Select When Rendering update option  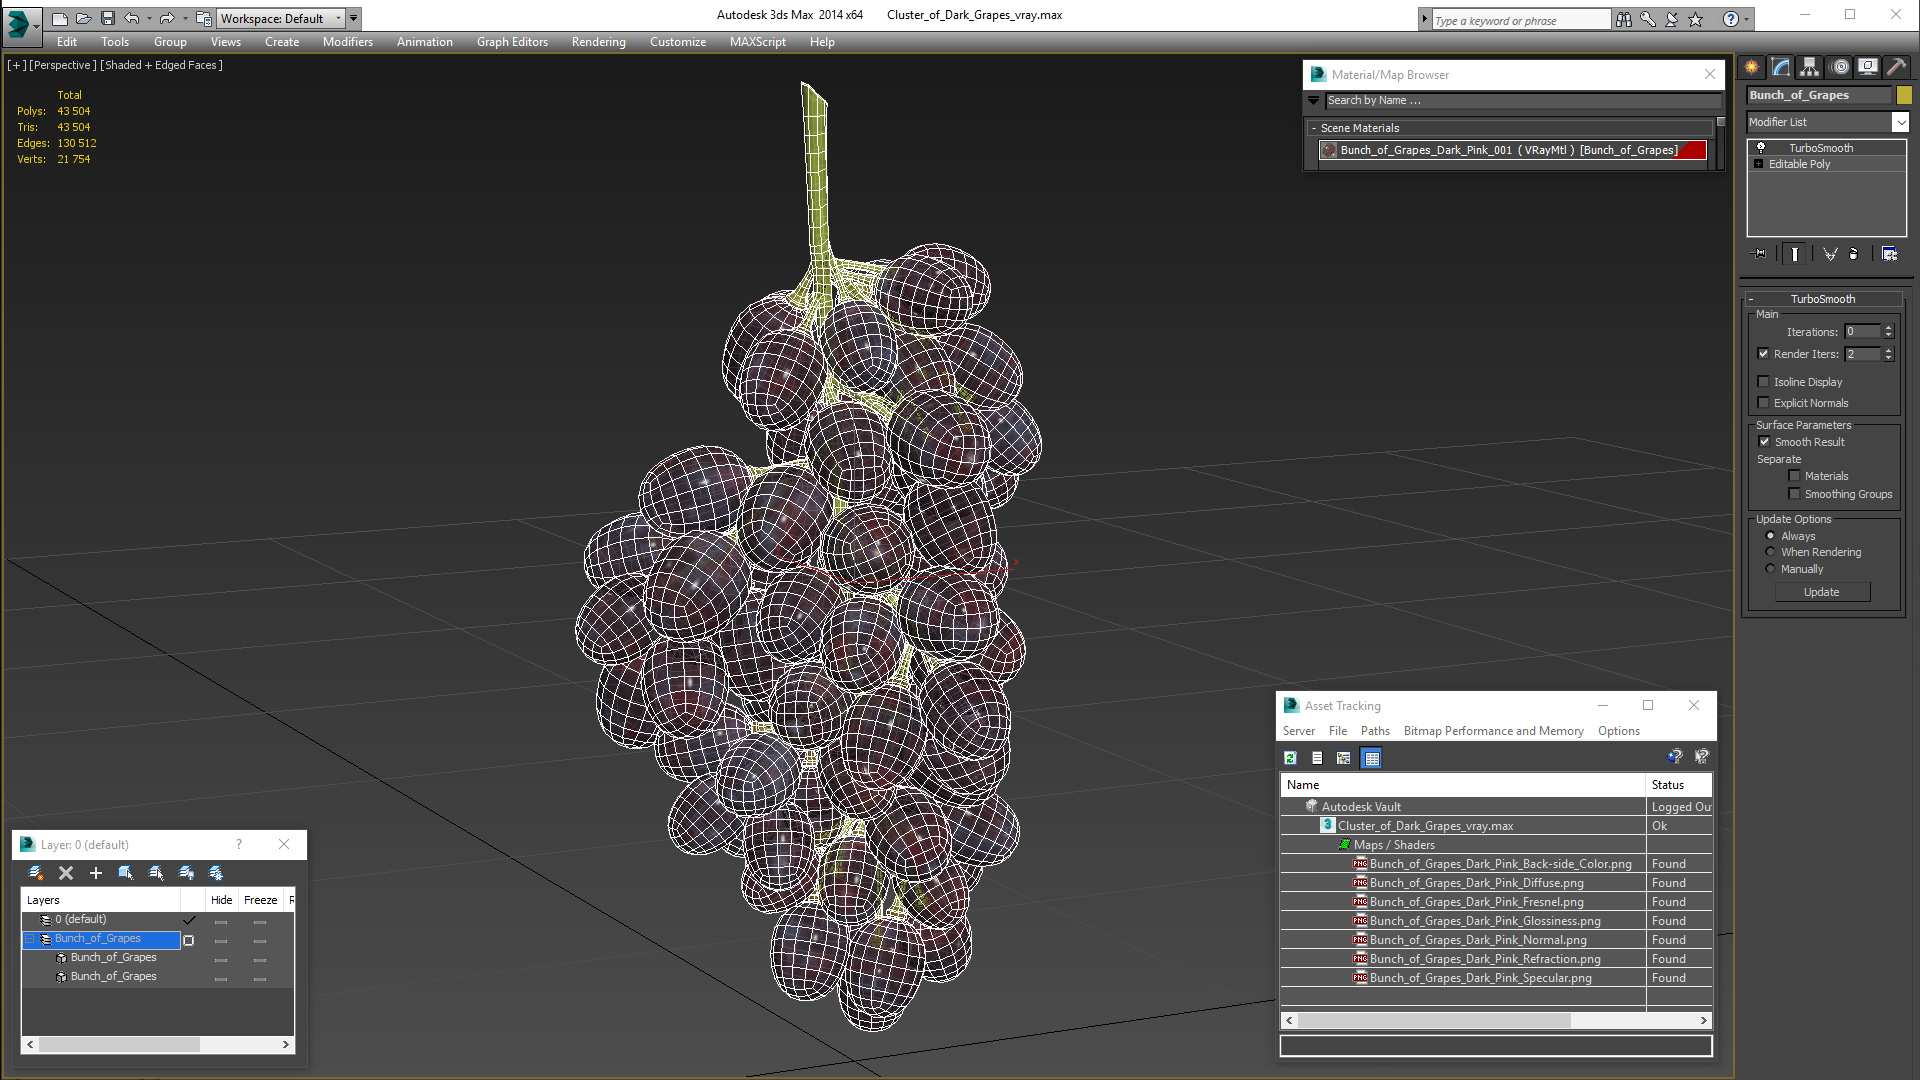1770,552
